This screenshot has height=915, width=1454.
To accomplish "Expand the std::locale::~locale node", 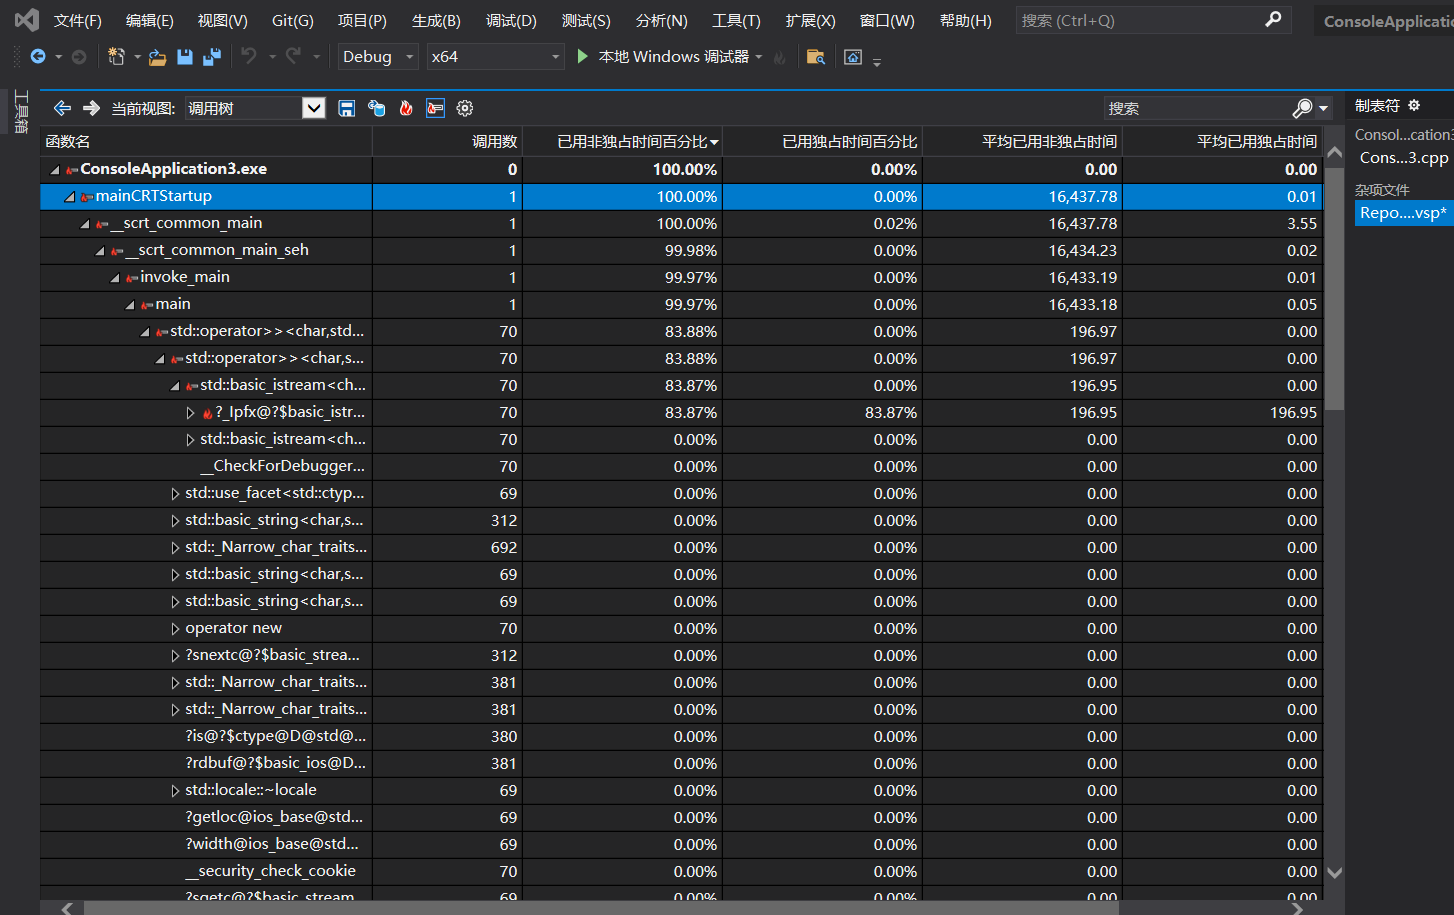I will click(x=175, y=791).
